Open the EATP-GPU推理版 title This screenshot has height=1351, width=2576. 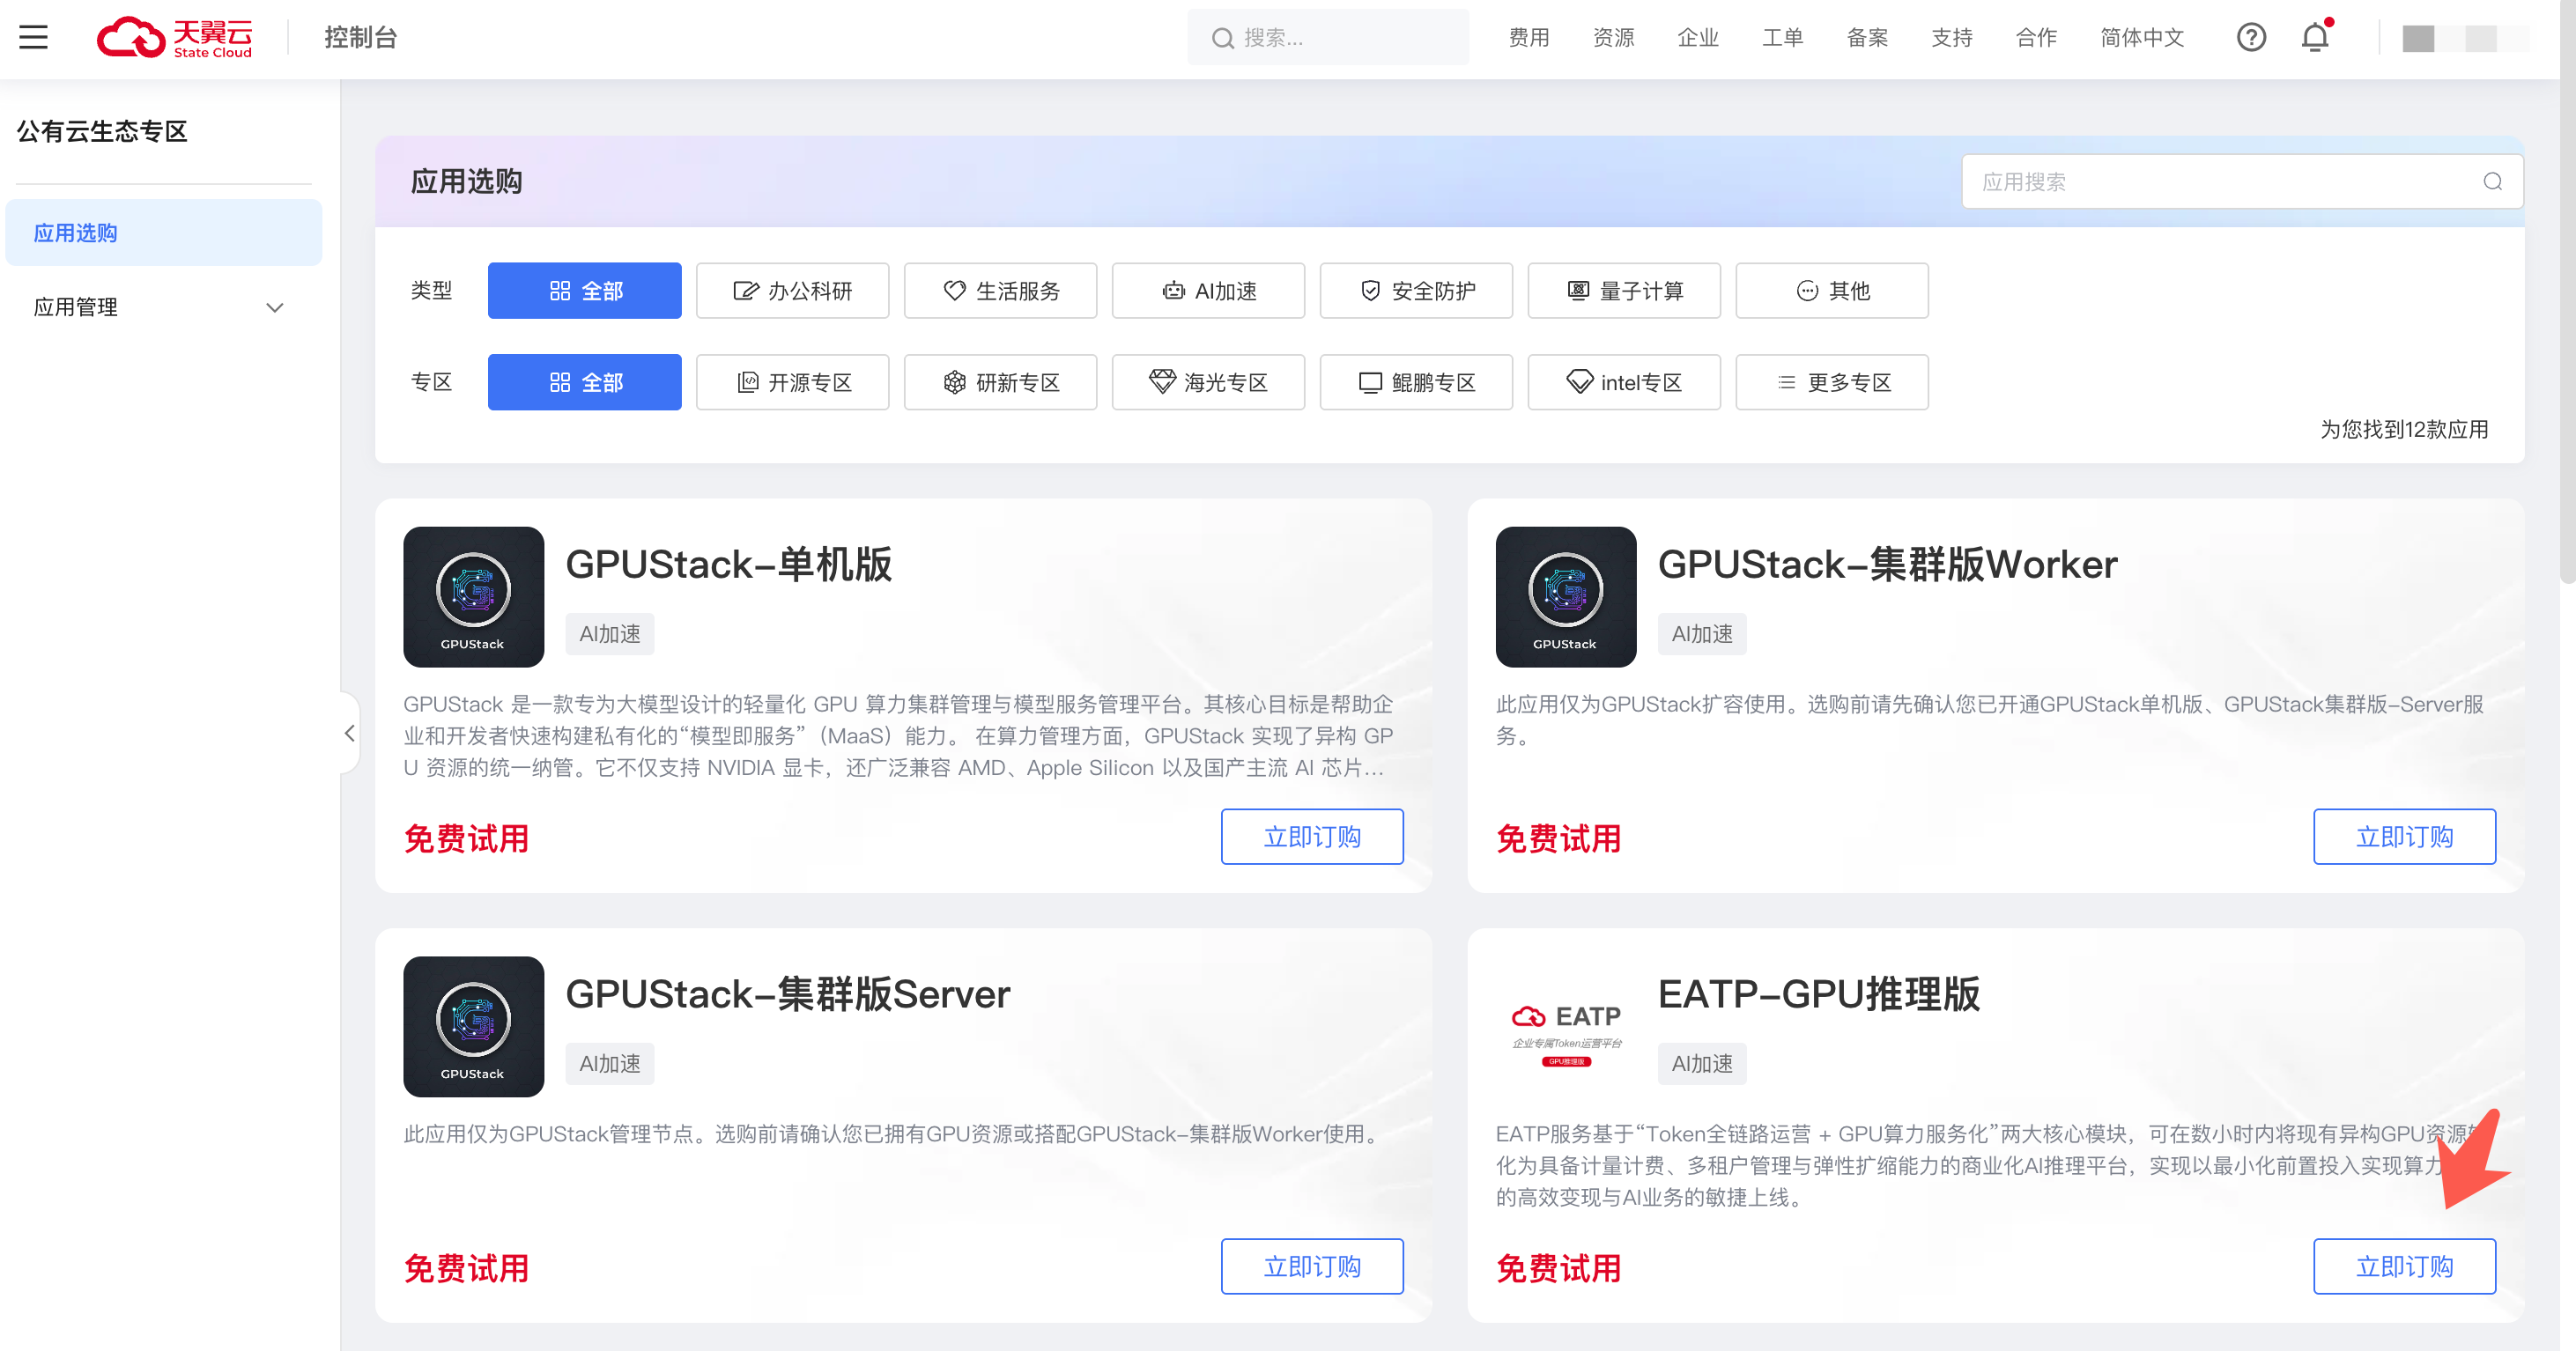(x=1819, y=994)
